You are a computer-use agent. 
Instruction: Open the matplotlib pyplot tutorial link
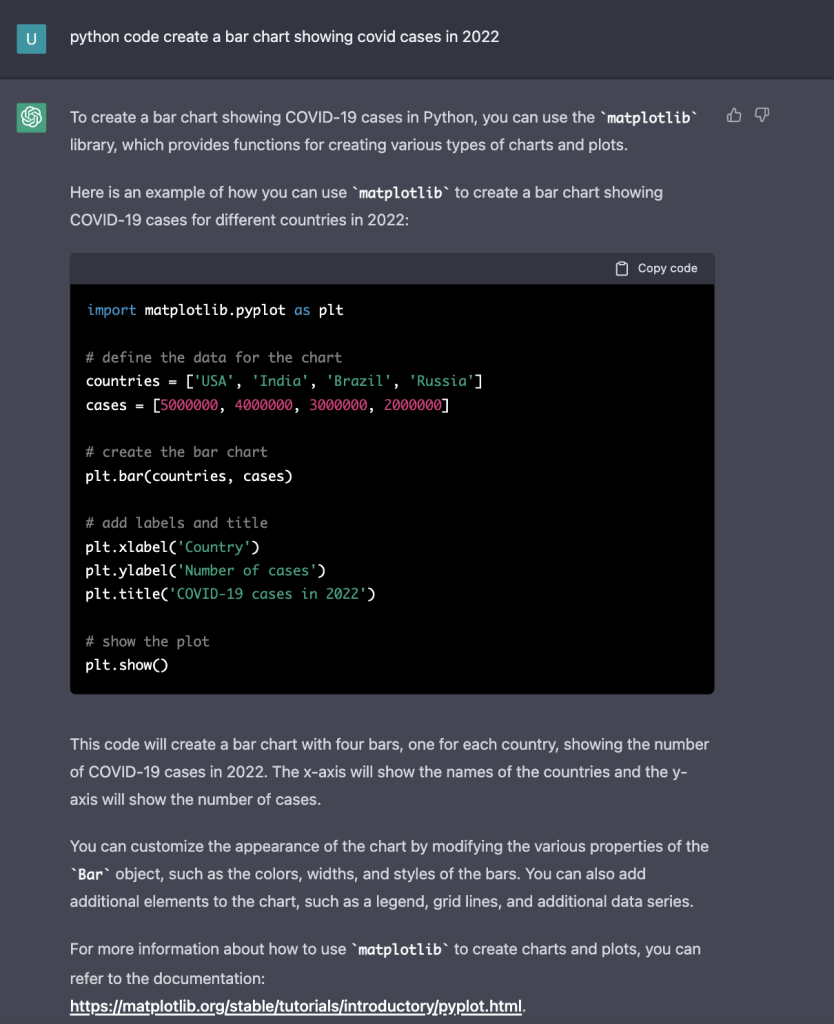coord(296,1006)
